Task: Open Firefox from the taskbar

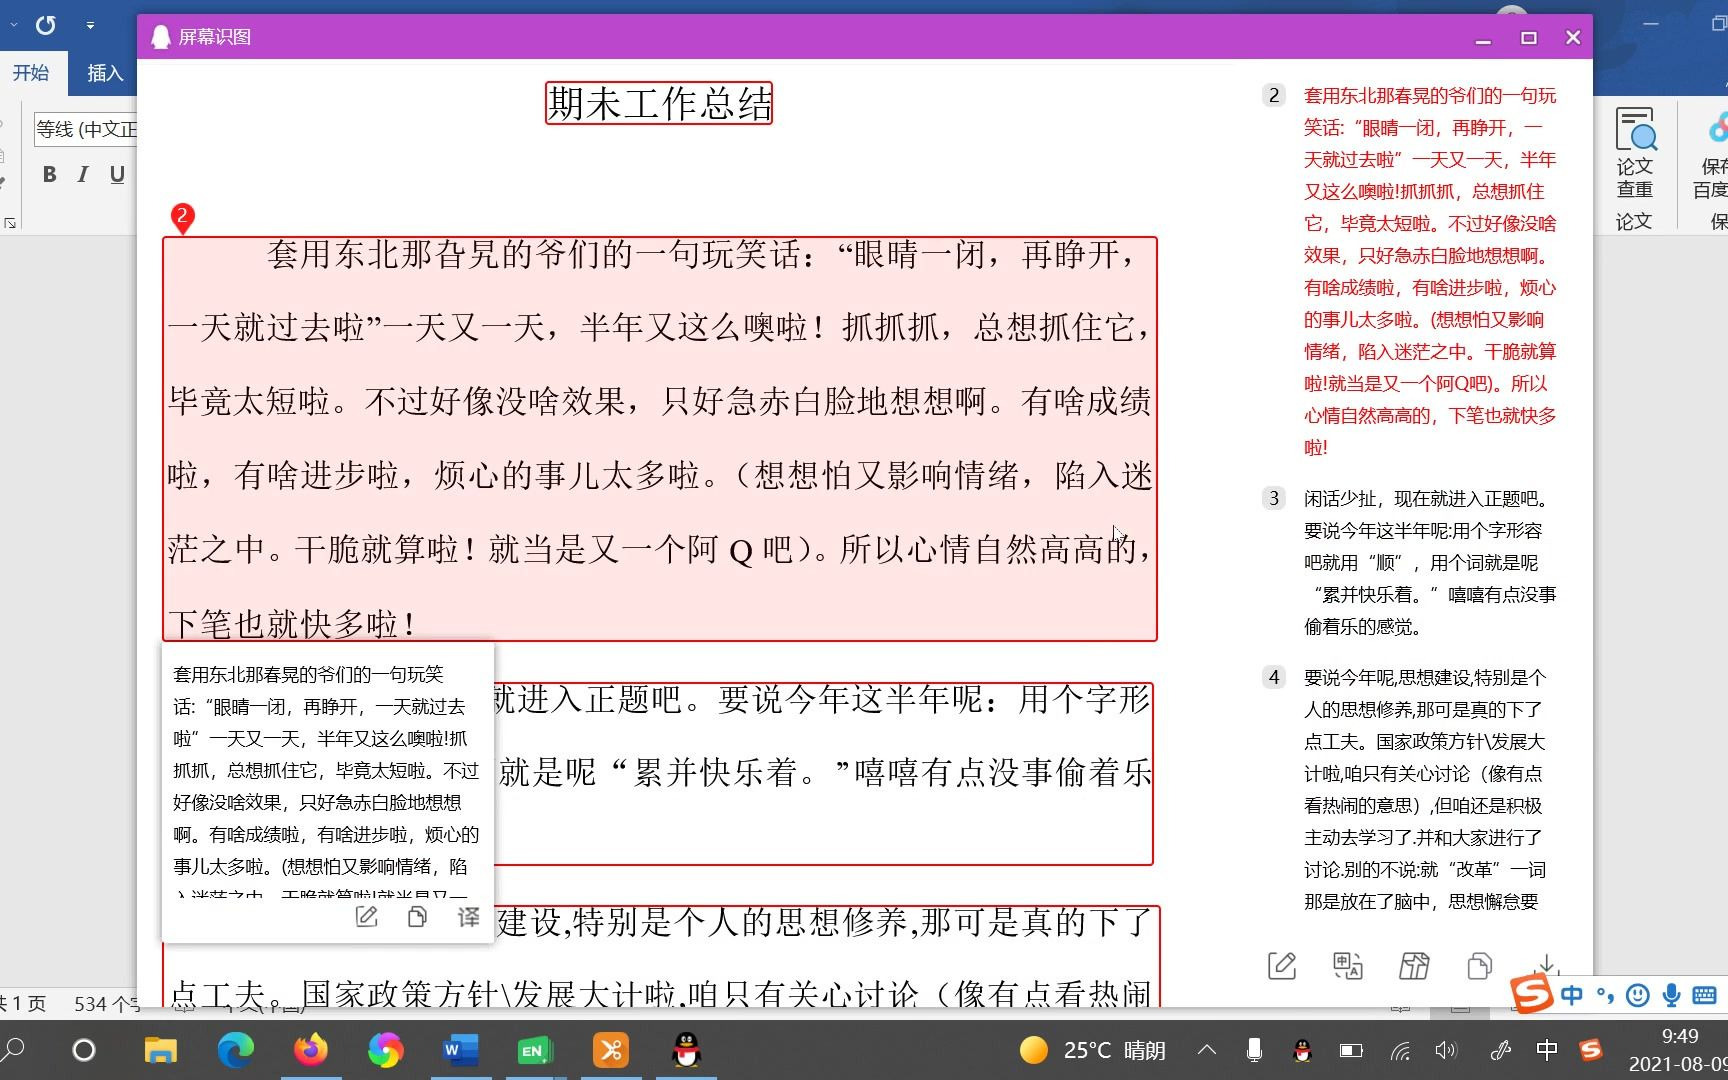Action: point(311,1050)
